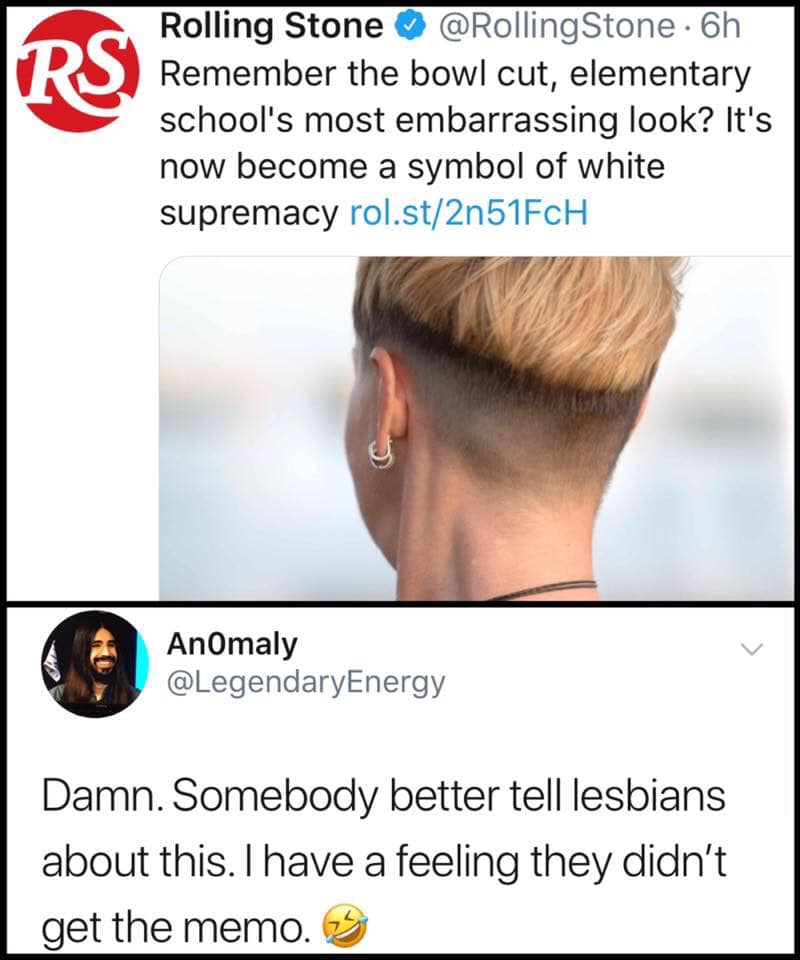Click the silver hoop earring in the photo
800x960 pixels.
point(382,452)
